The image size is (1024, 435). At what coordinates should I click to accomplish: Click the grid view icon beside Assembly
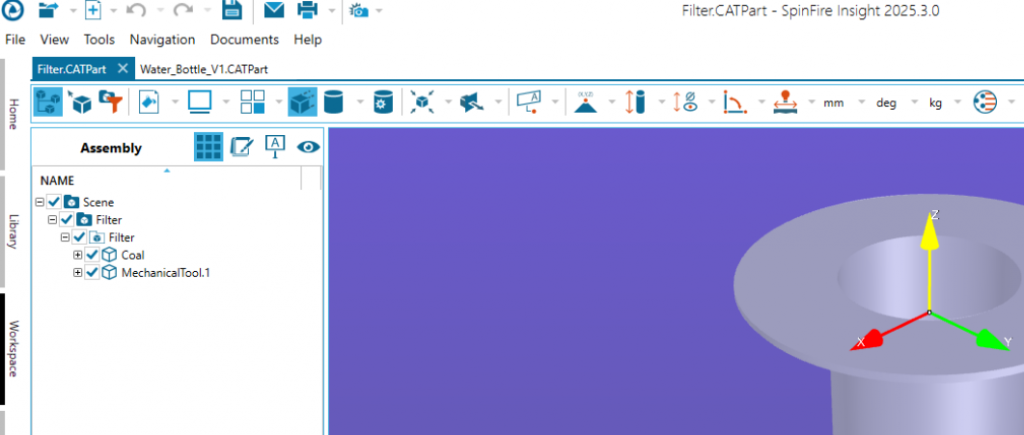click(208, 147)
